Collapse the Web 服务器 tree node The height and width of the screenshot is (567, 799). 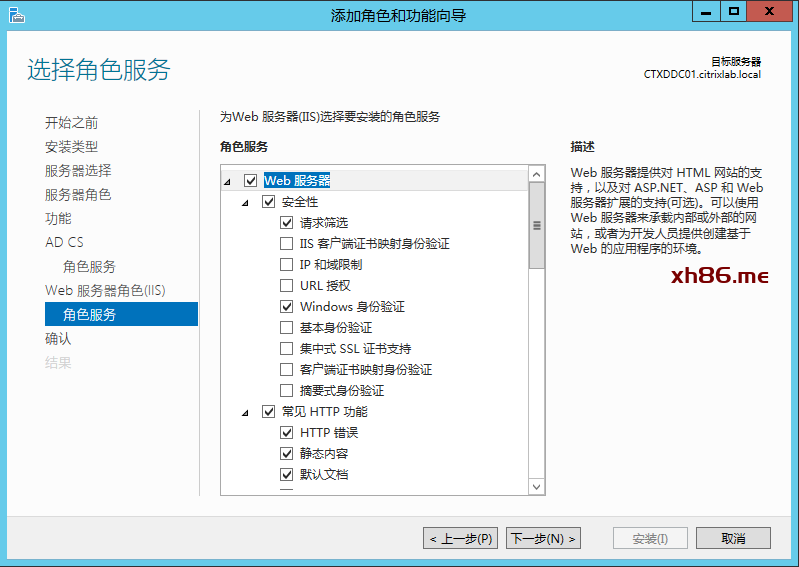(227, 182)
